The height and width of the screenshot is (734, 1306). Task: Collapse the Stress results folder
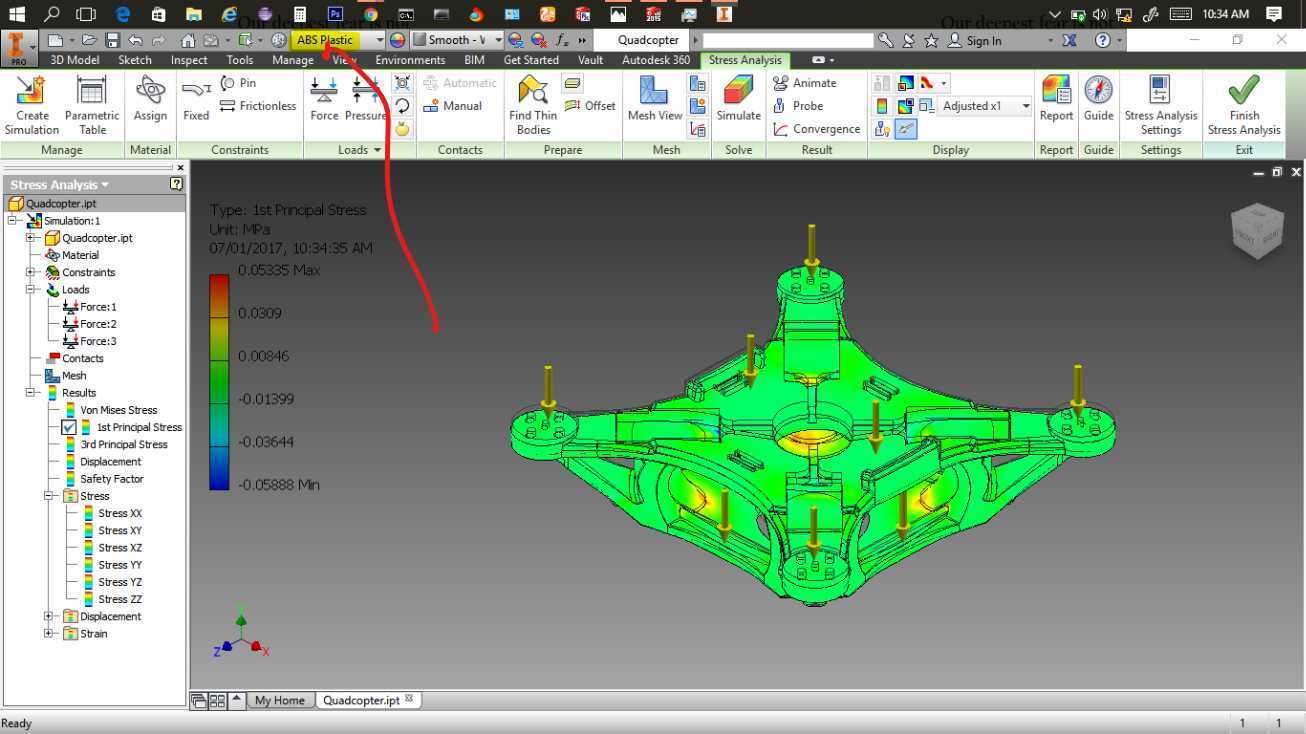(x=49, y=496)
